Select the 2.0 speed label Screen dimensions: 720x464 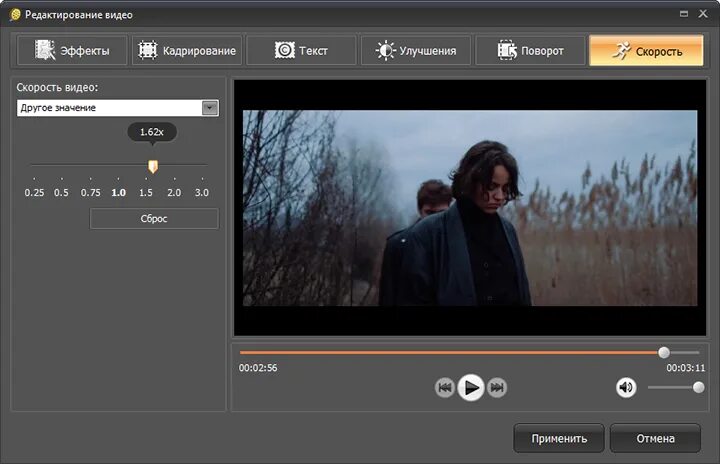click(174, 192)
